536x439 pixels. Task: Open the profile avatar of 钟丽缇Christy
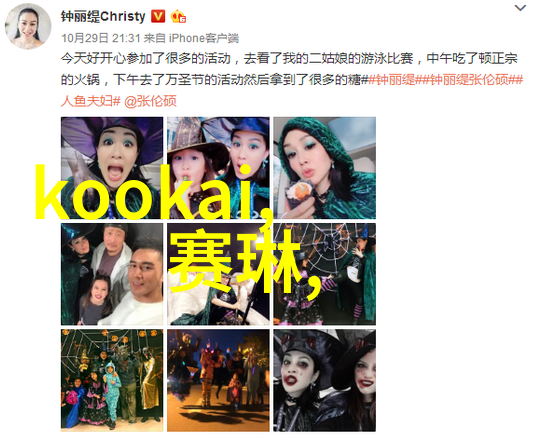(x=28, y=26)
